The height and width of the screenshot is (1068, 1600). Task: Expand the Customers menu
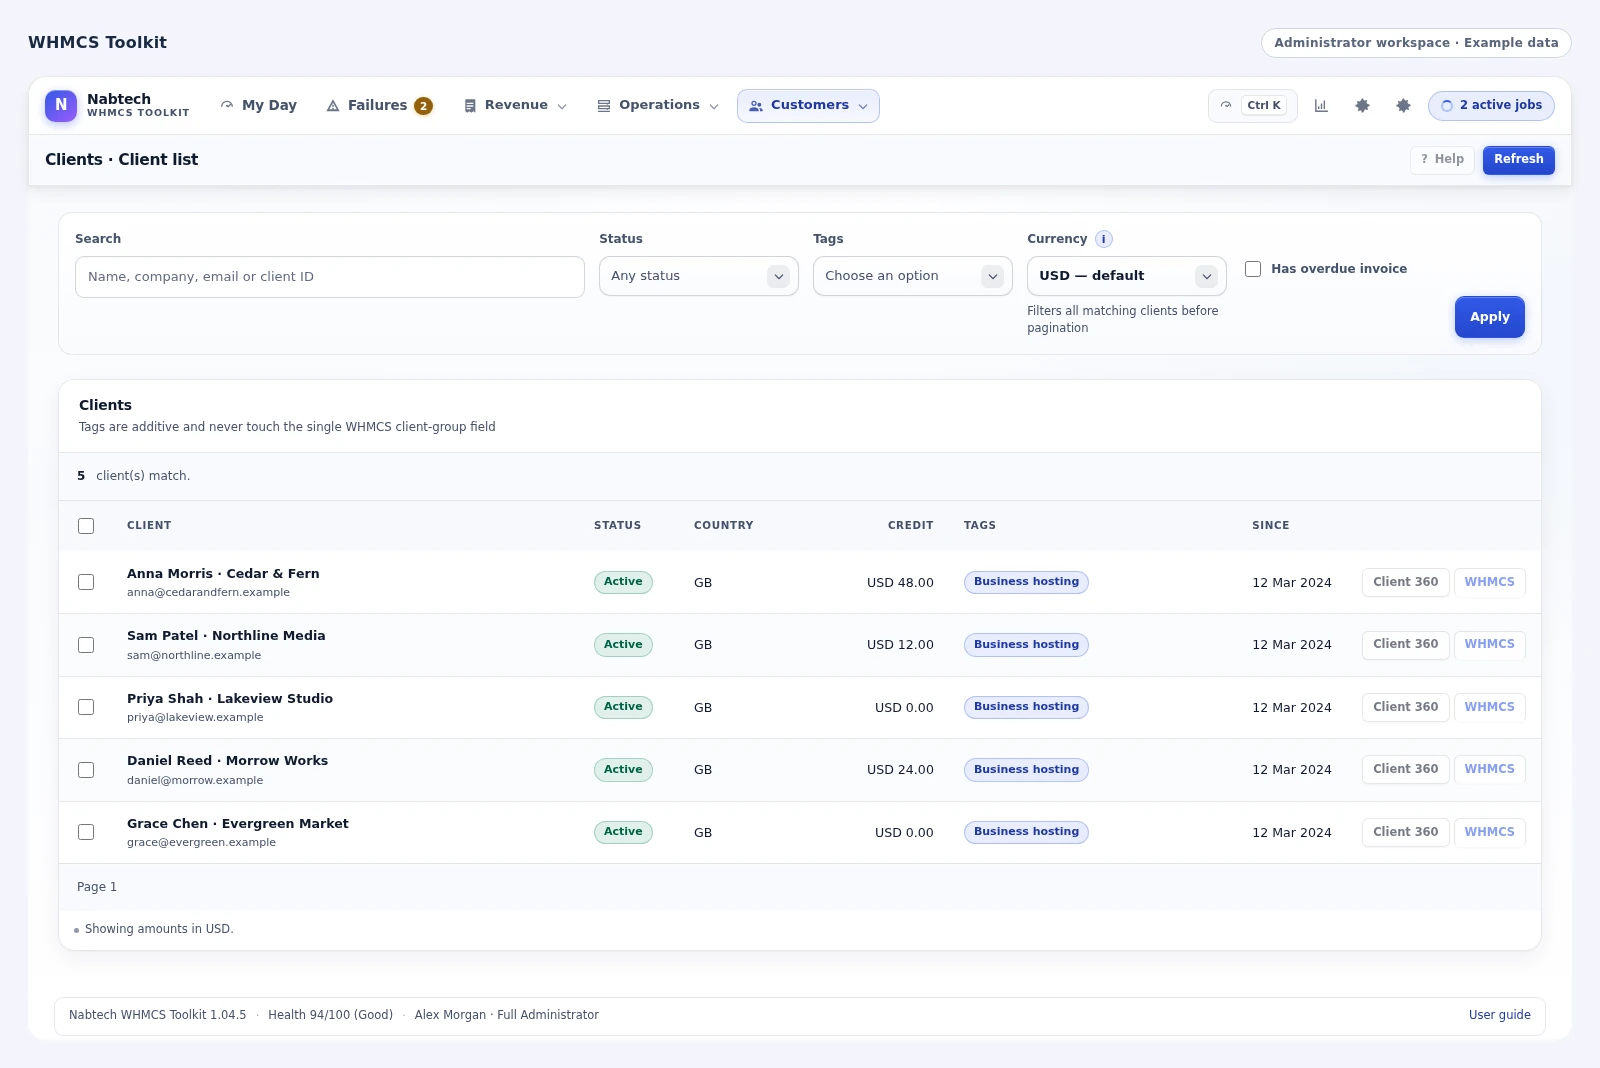808,105
